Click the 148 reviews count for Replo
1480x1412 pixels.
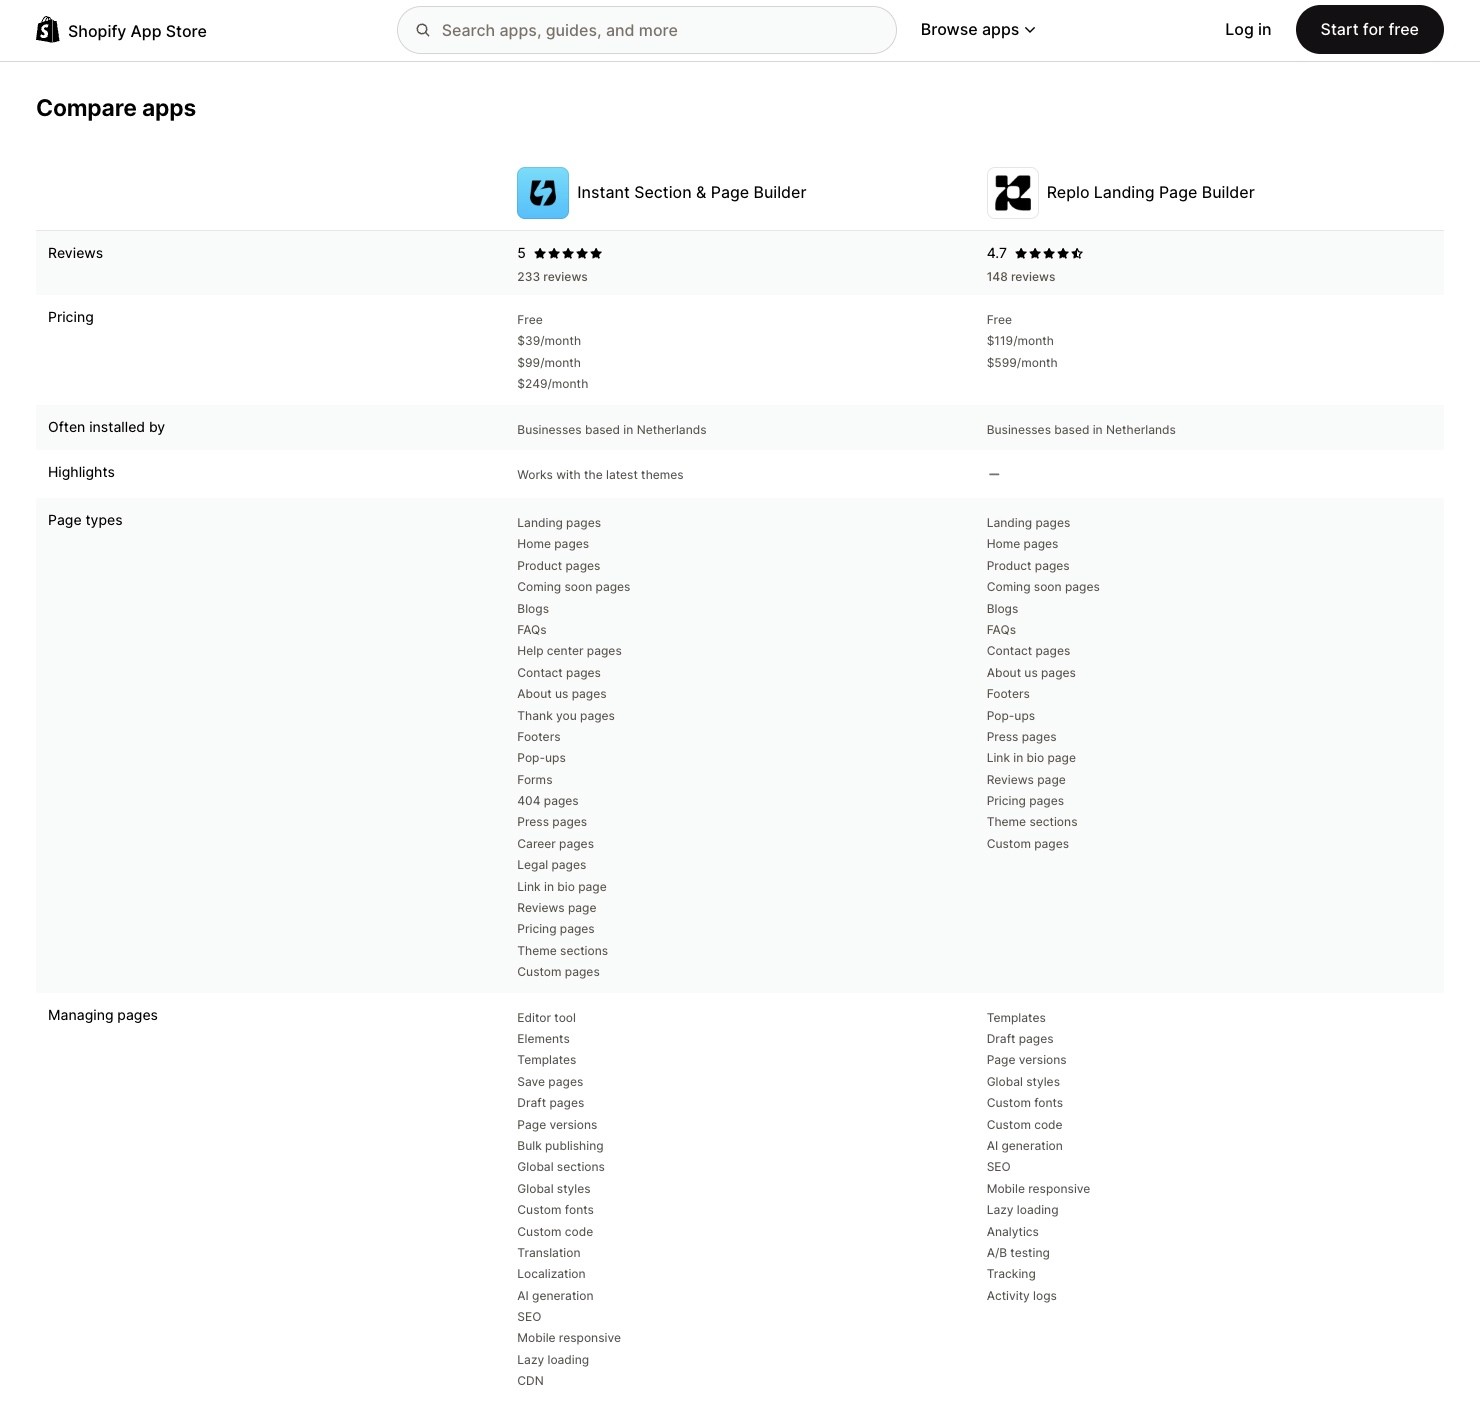(1020, 276)
